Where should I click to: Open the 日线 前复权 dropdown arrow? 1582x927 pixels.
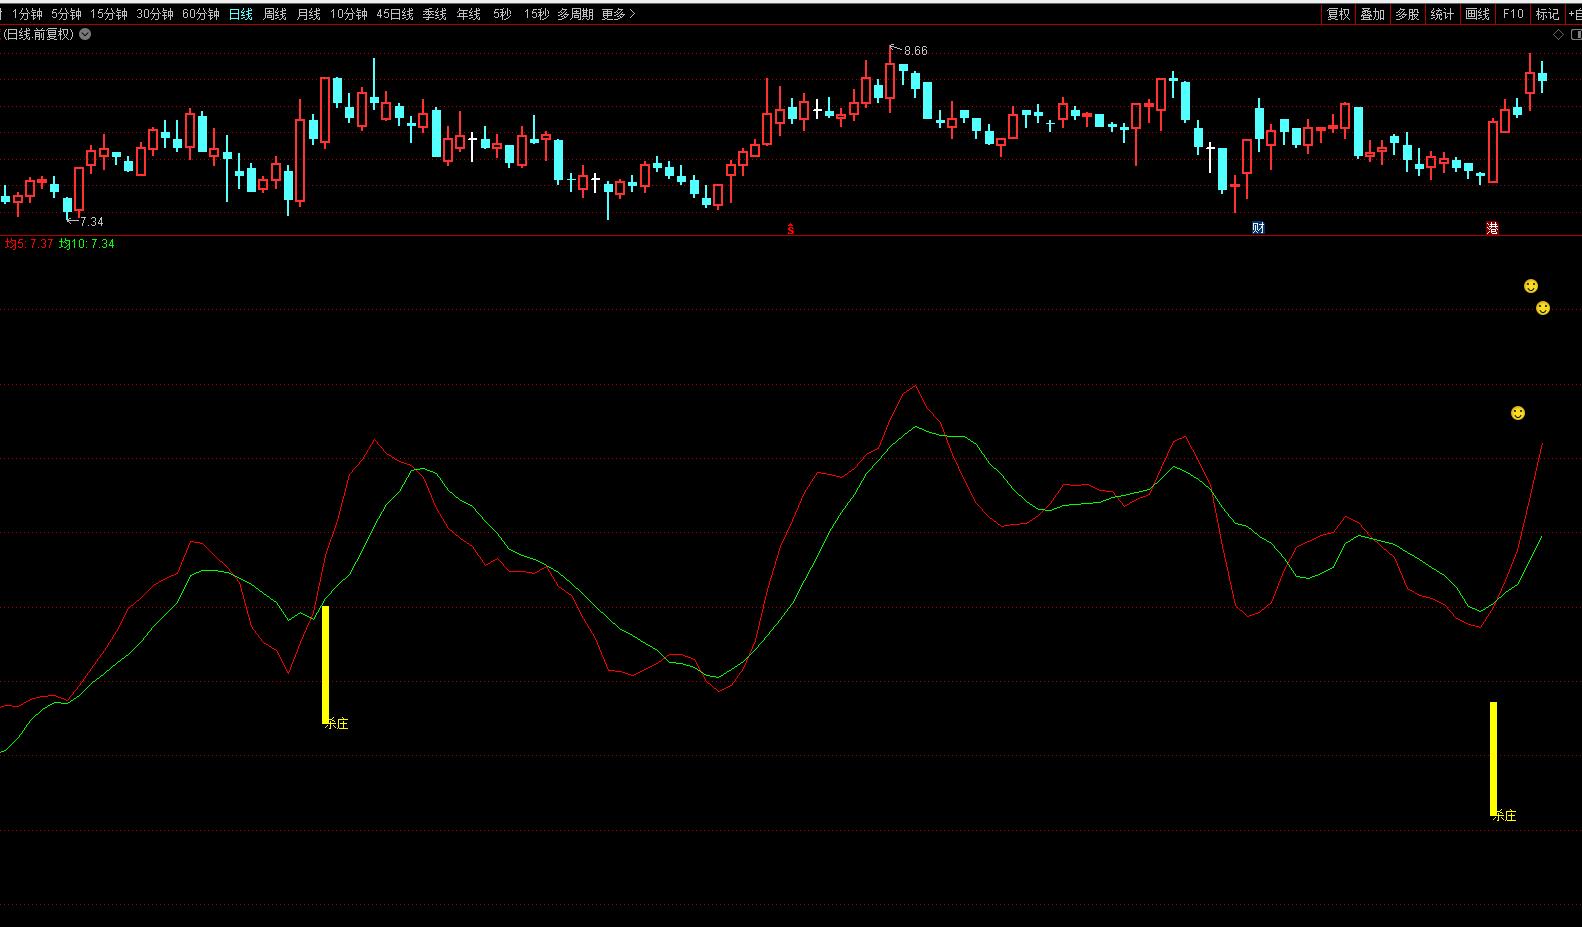(85, 34)
